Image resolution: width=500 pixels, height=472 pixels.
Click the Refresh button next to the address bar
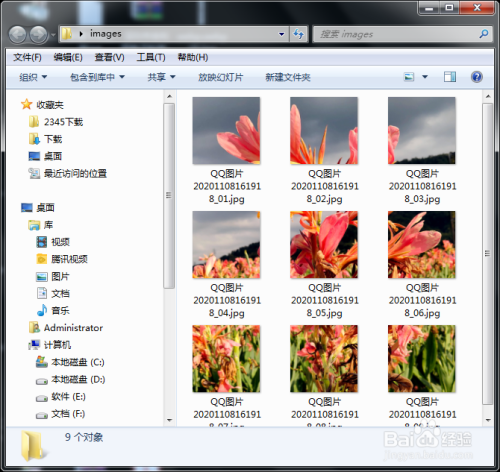click(298, 34)
